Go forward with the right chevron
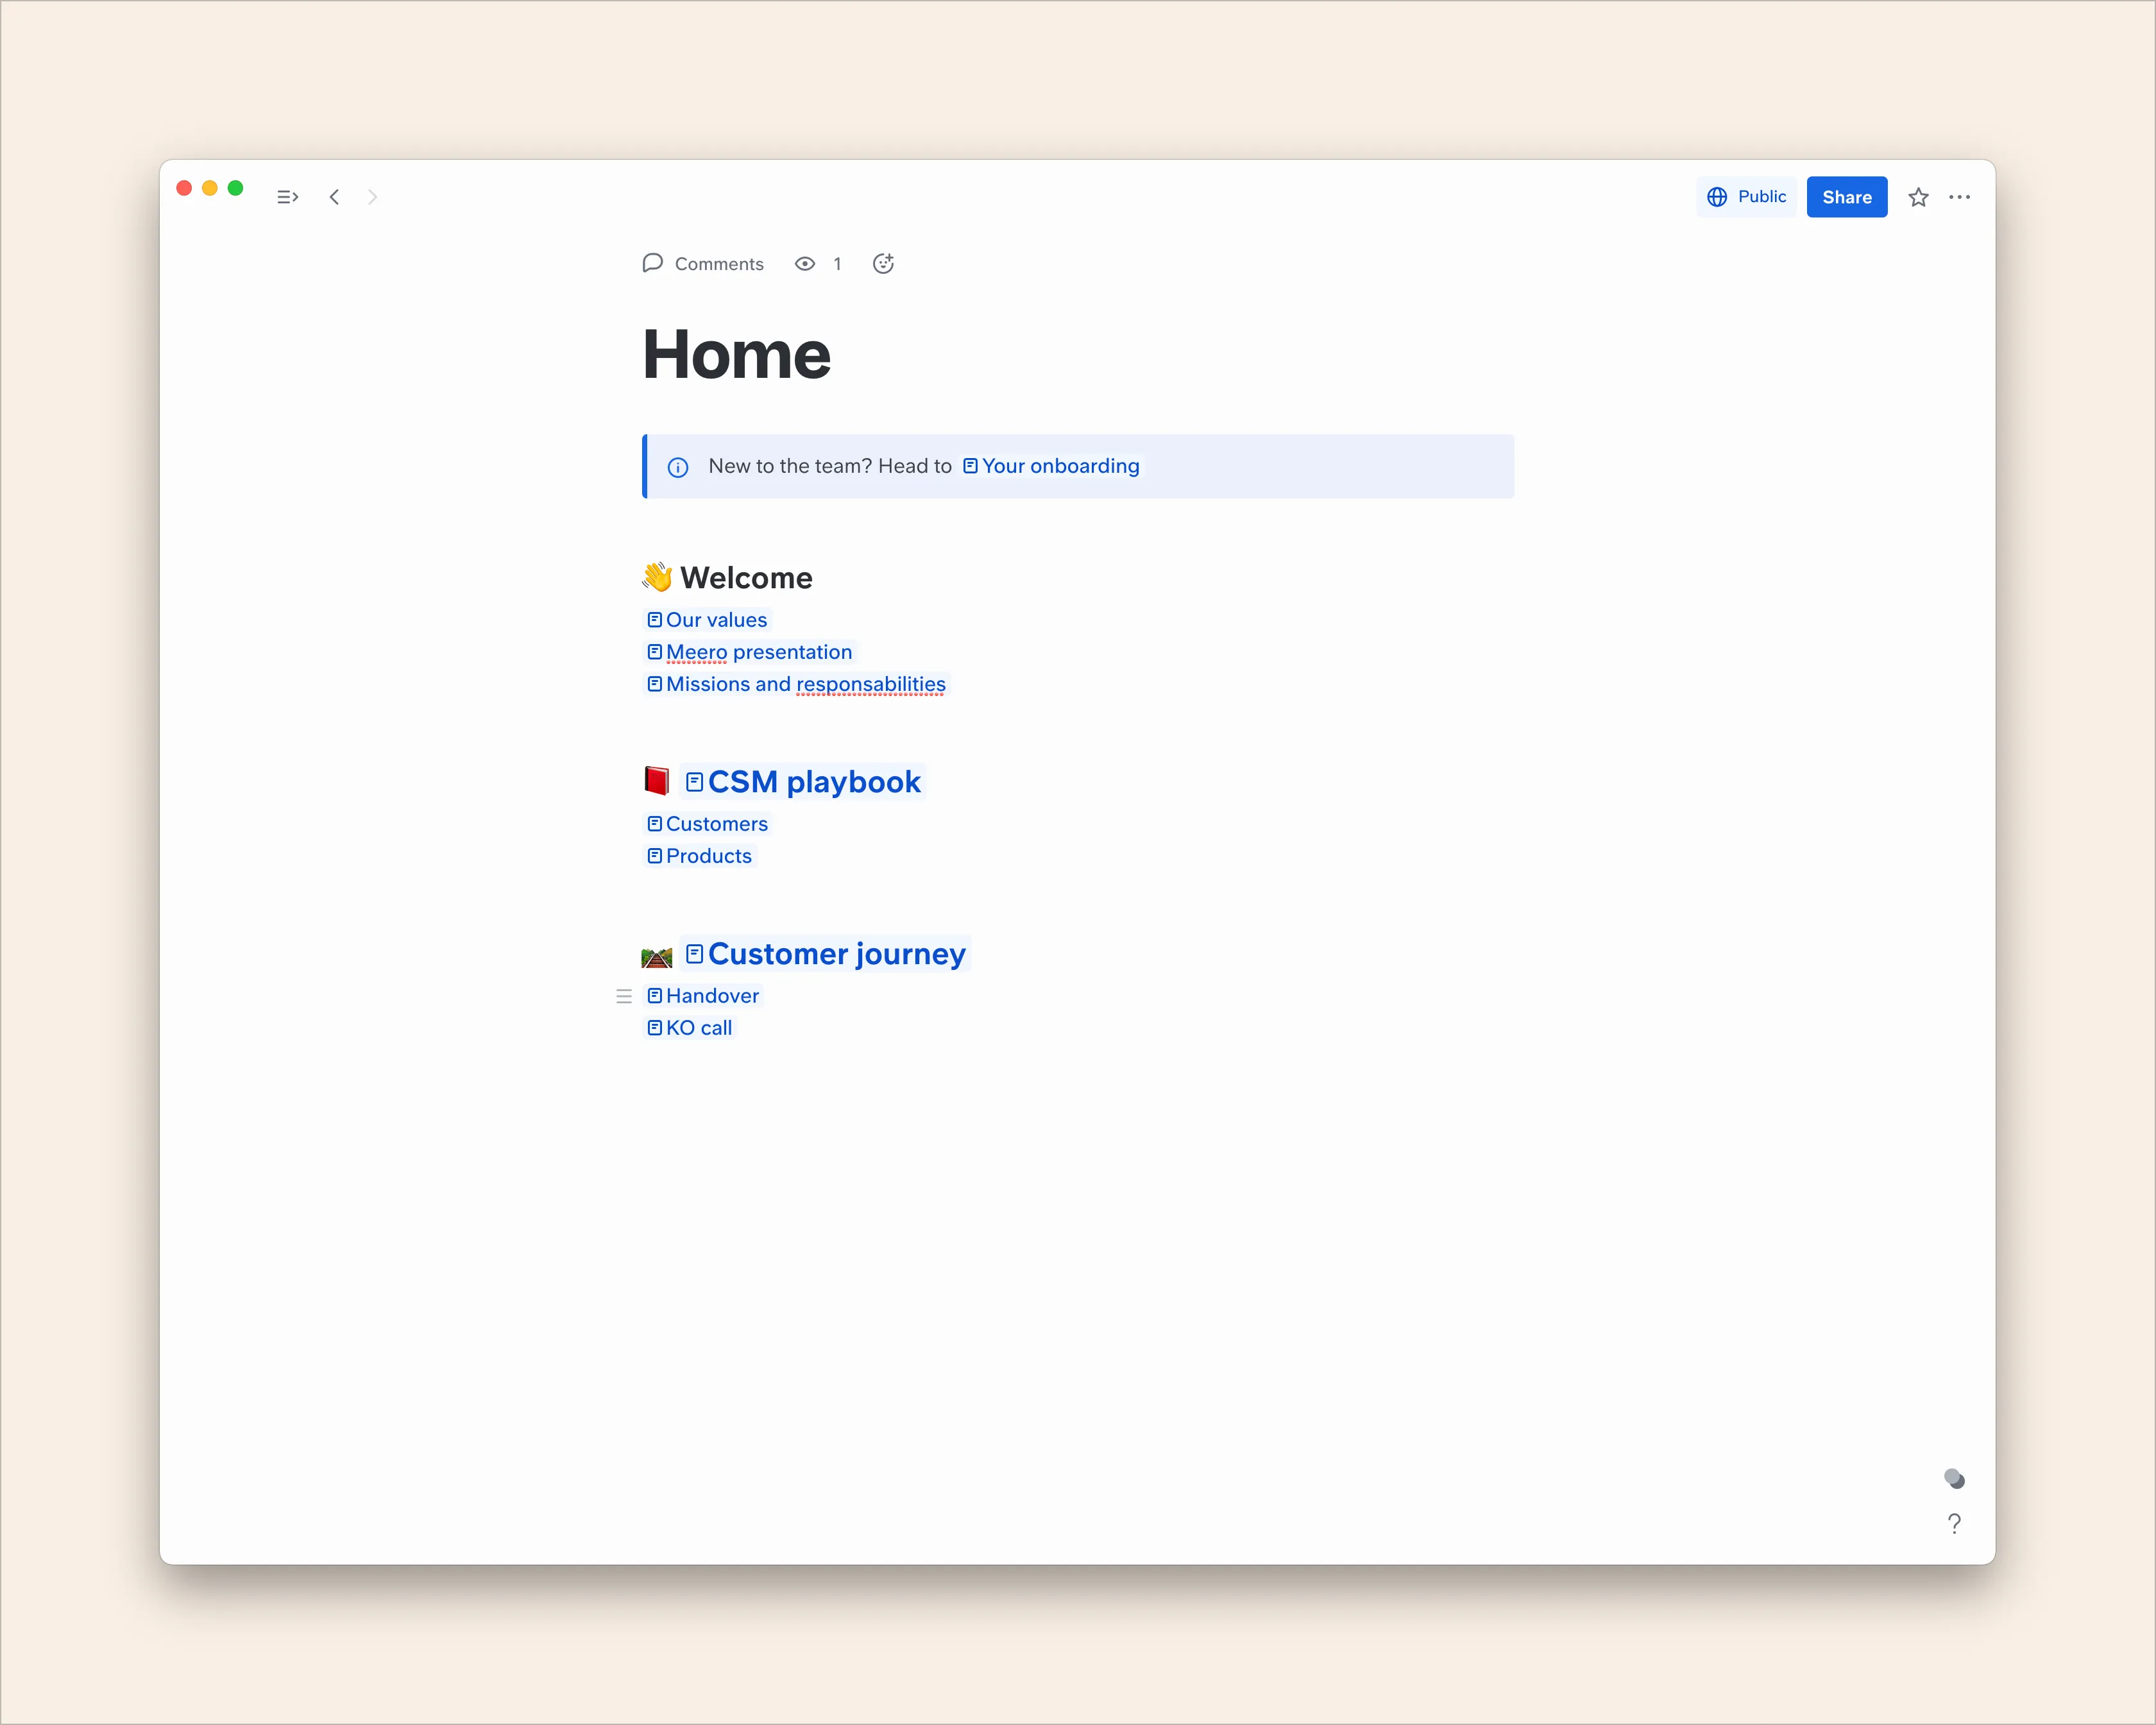2156x1725 pixels. (x=372, y=197)
